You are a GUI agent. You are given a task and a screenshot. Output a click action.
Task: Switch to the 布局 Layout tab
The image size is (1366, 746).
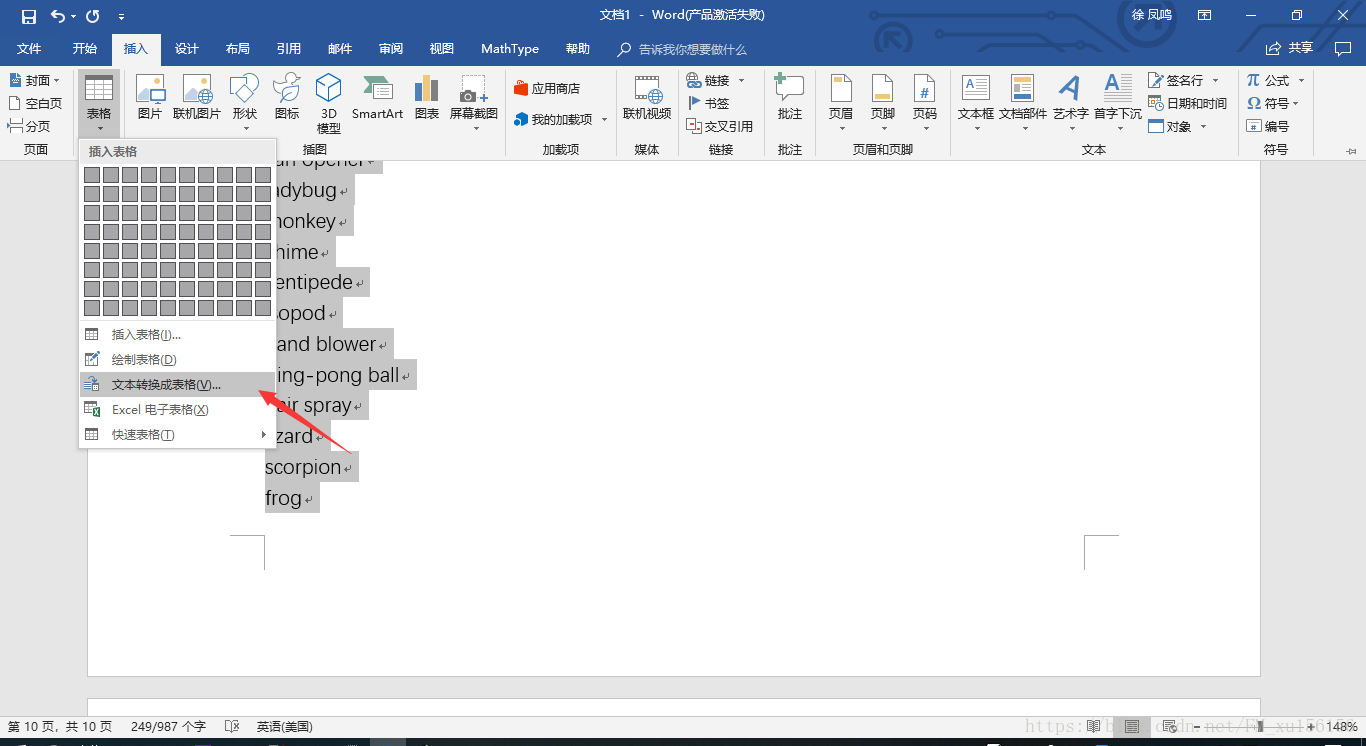(x=238, y=49)
